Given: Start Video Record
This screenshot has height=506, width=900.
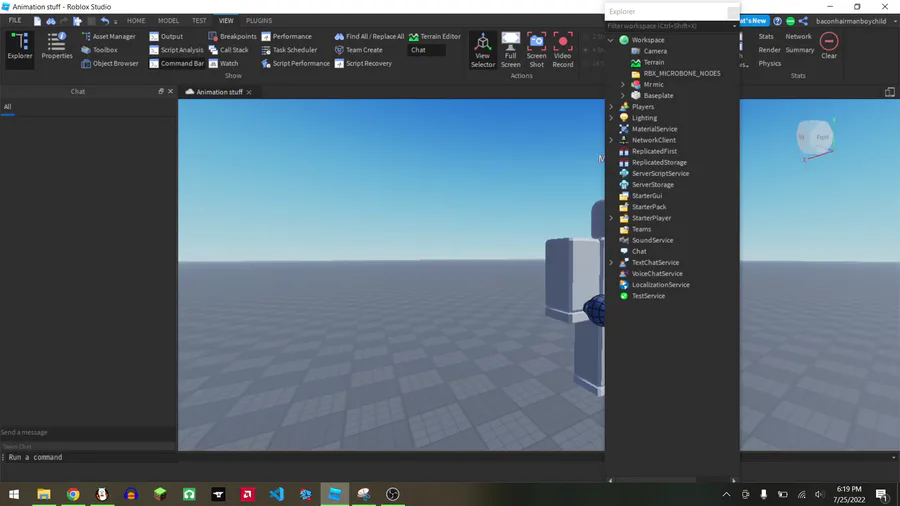Looking at the screenshot, I should (x=562, y=50).
